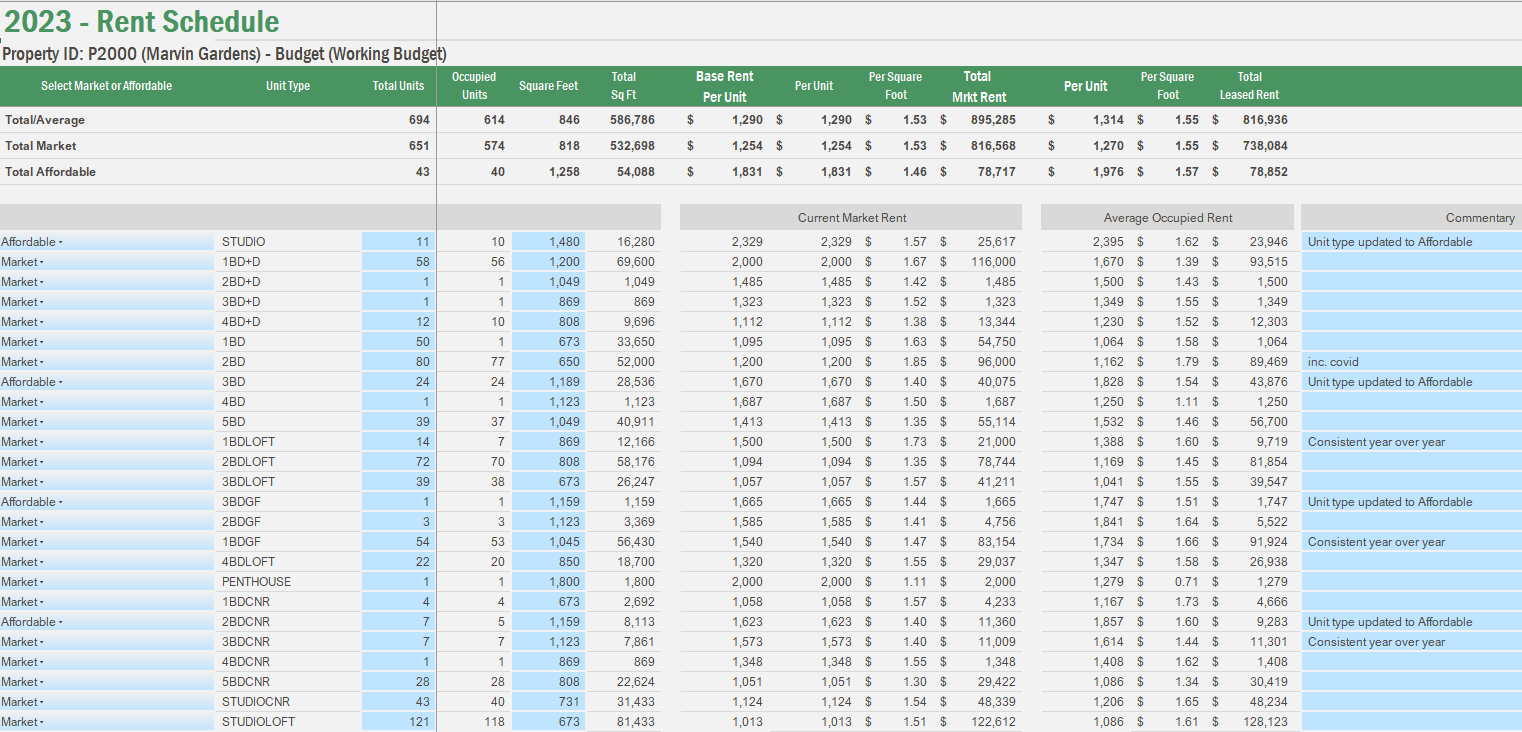1522x732 pixels.
Task: Click the Property ID: P2000 (Marvin Gardens) title
Action: pyautogui.click(x=225, y=54)
